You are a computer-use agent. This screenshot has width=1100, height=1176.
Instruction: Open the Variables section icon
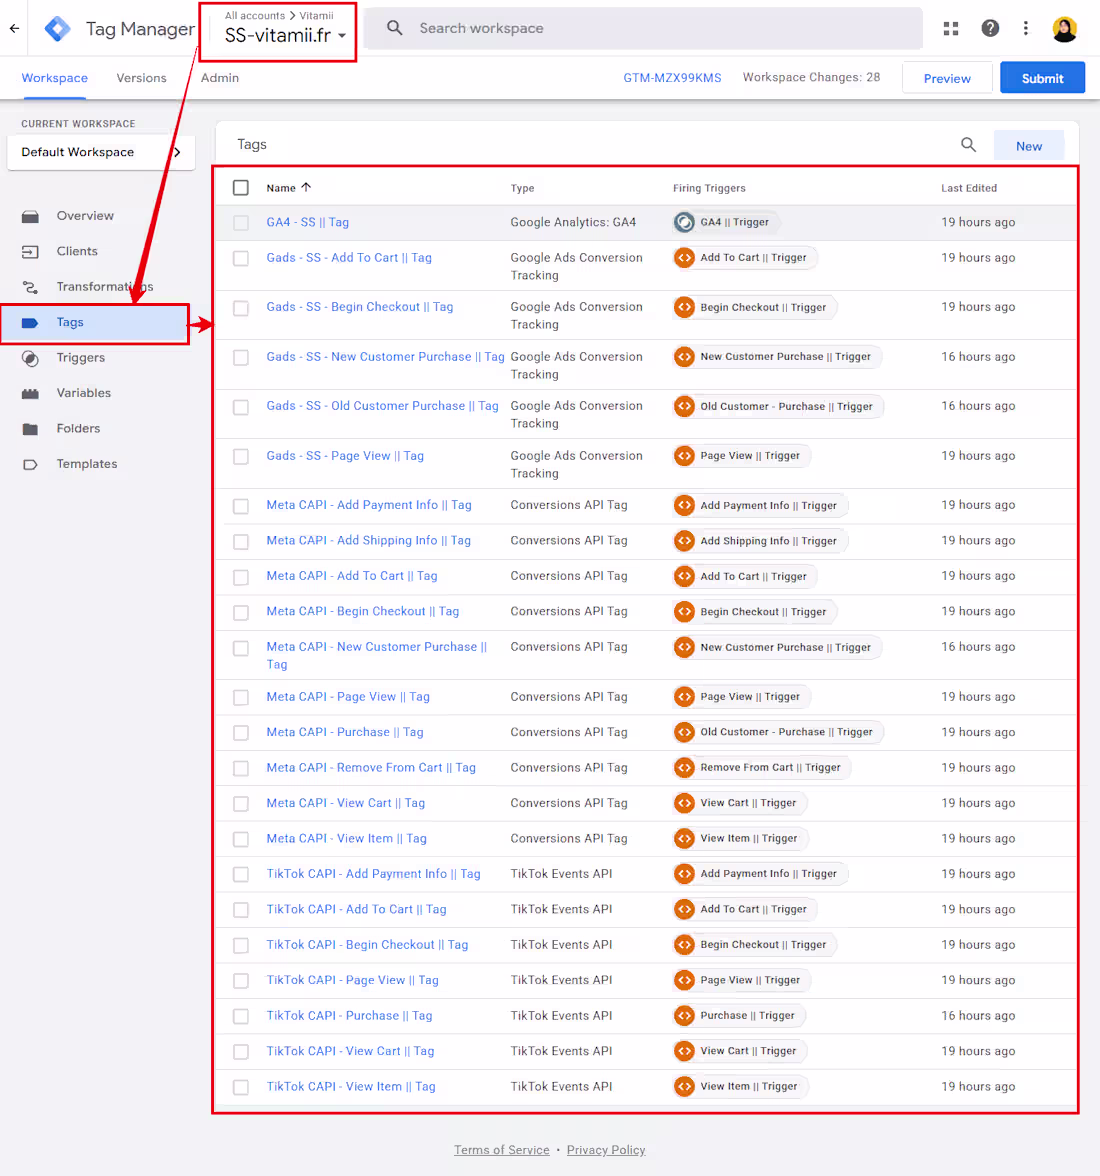32,392
